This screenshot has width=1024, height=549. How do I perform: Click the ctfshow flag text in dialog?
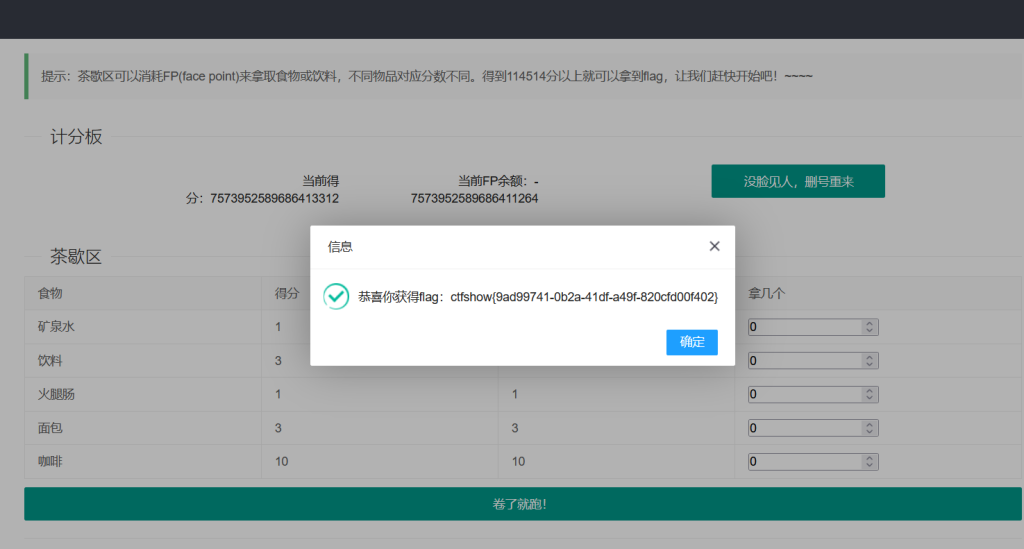tap(583, 297)
